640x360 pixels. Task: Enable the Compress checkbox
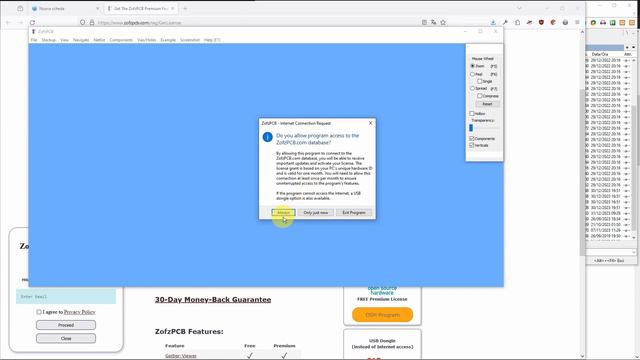(x=480, y=96)
